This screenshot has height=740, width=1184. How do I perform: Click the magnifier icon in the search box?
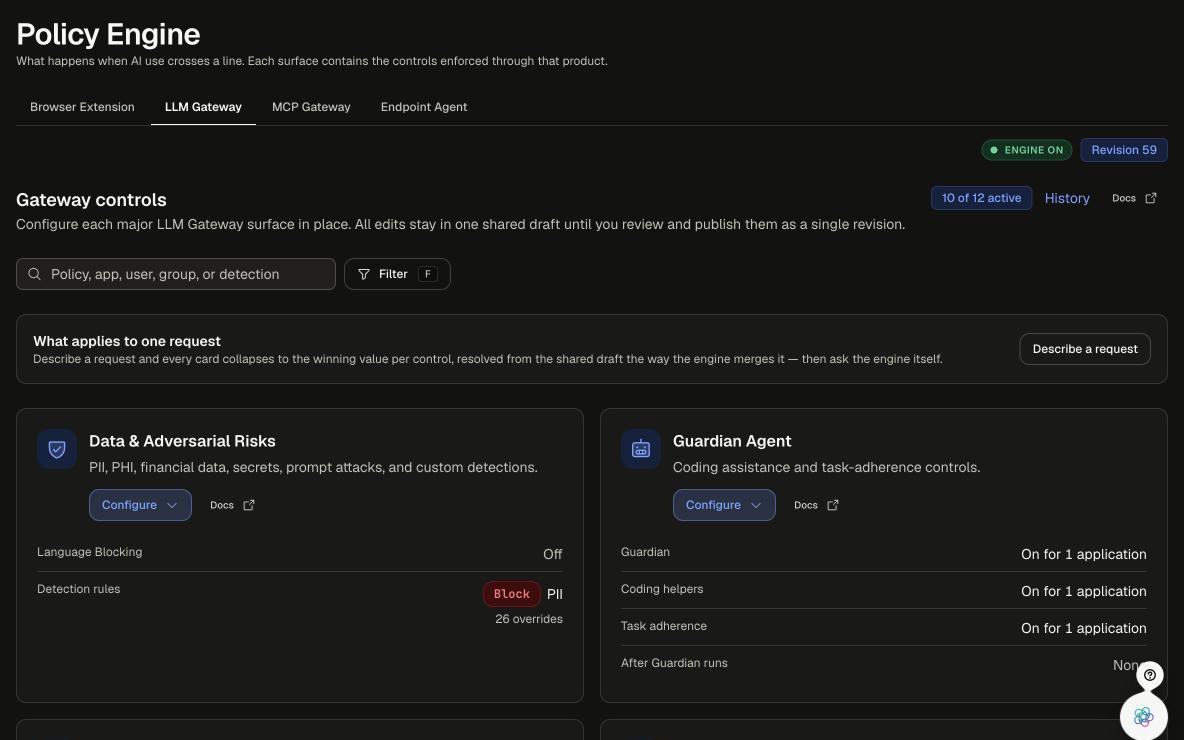tap(34, 274)
